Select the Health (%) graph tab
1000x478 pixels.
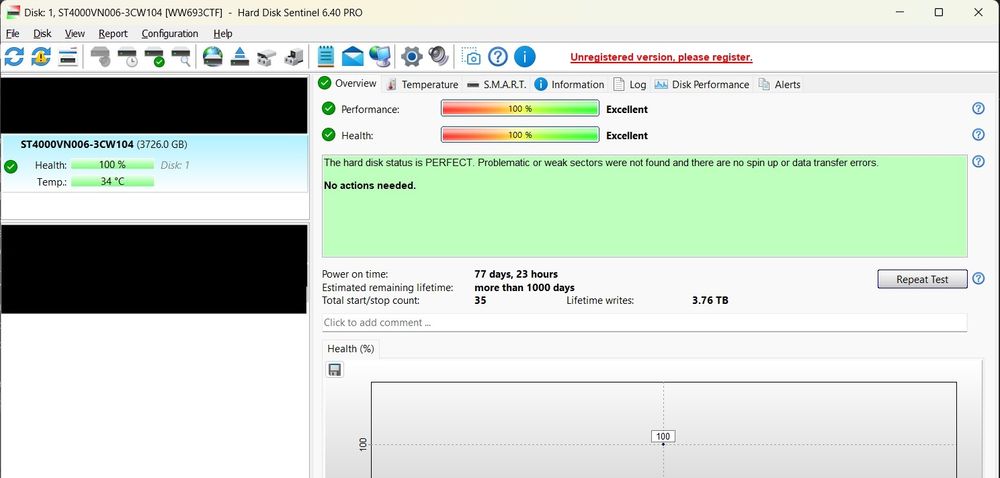(350, 349)
